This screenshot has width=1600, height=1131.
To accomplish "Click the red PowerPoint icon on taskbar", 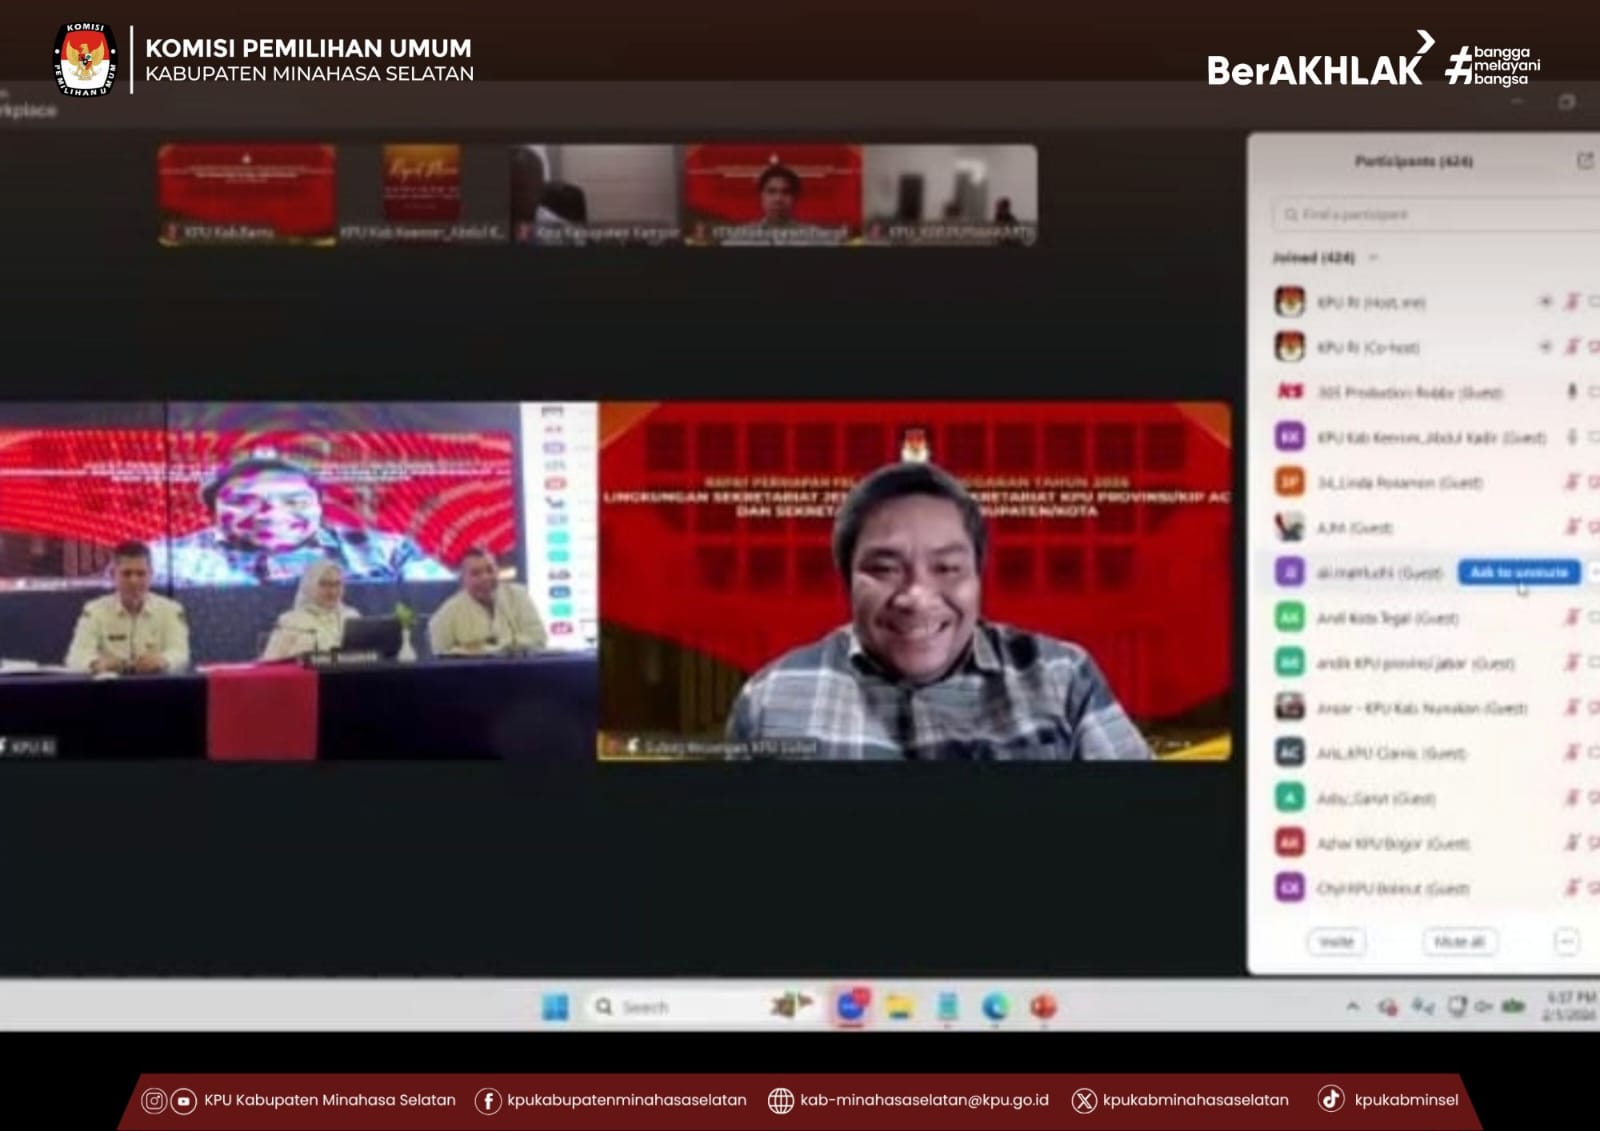I will 1043,1007.
